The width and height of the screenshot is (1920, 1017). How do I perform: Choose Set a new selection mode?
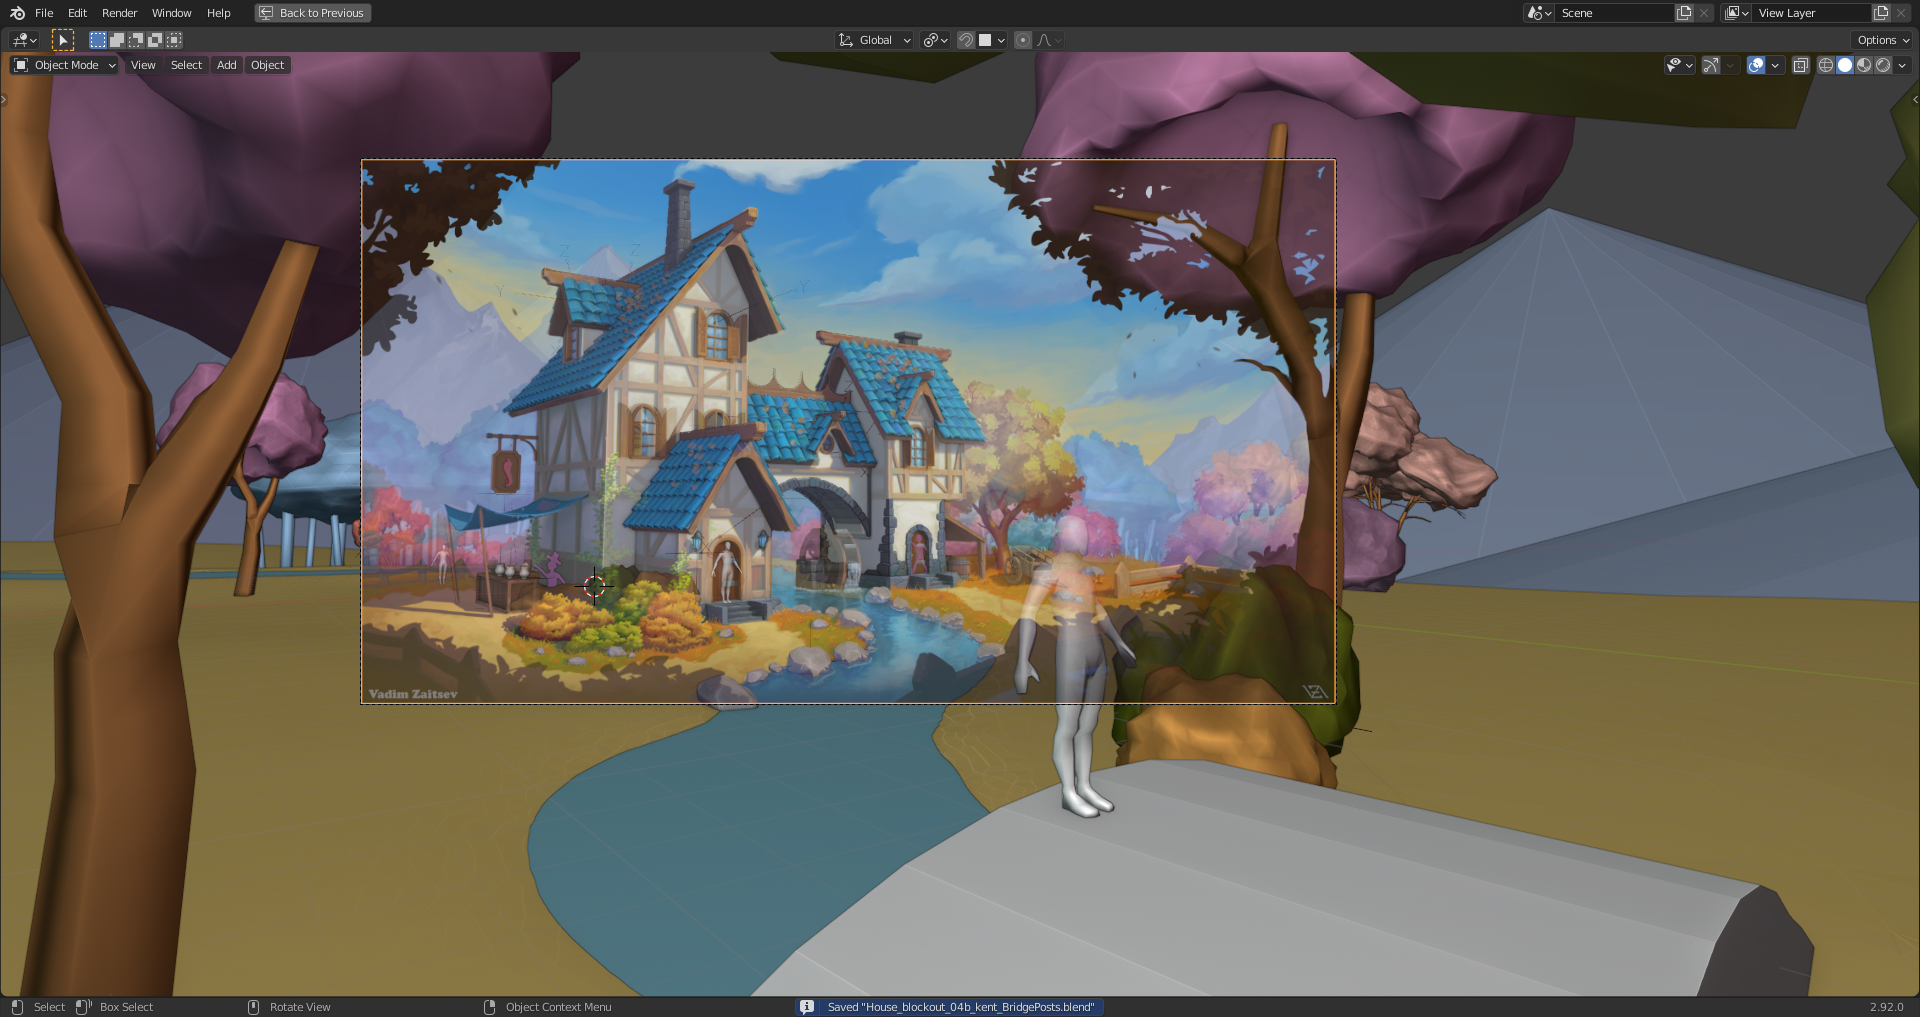point(97,40)
